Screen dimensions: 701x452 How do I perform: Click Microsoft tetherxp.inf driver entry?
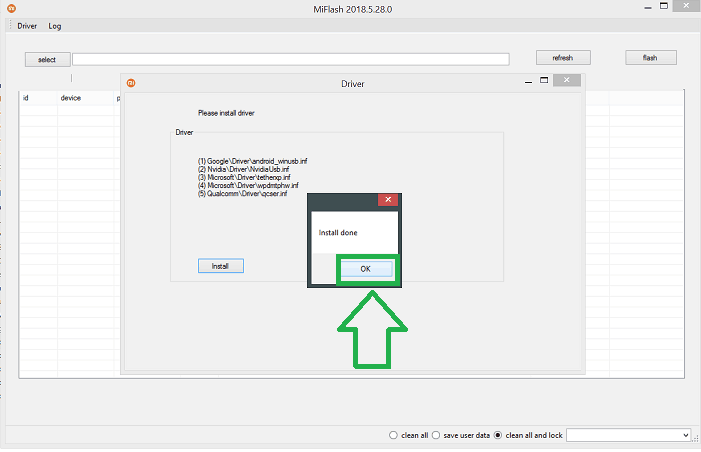point(244,177)
